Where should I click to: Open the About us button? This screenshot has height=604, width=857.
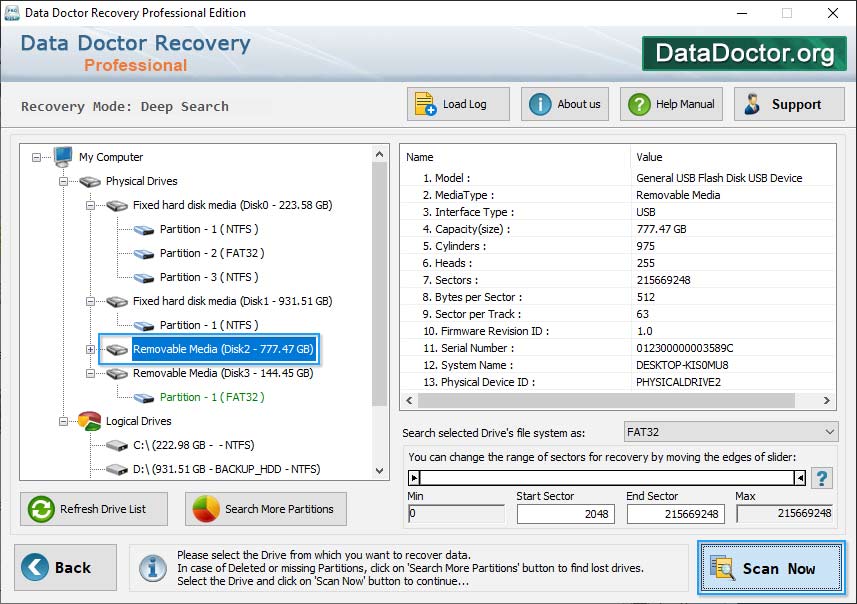pyautogui.click(x=565, y=104)
